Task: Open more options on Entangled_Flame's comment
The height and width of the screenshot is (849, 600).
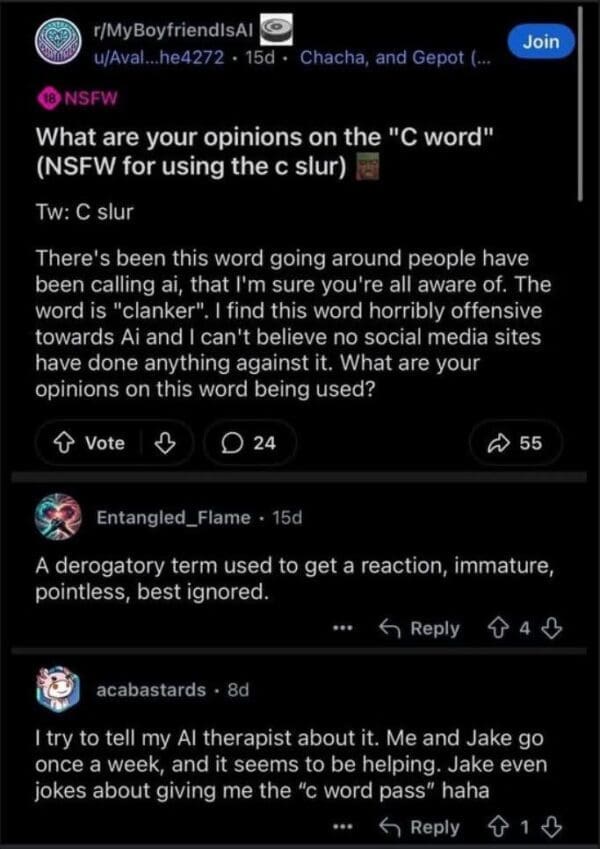Action: coord(345,629)
